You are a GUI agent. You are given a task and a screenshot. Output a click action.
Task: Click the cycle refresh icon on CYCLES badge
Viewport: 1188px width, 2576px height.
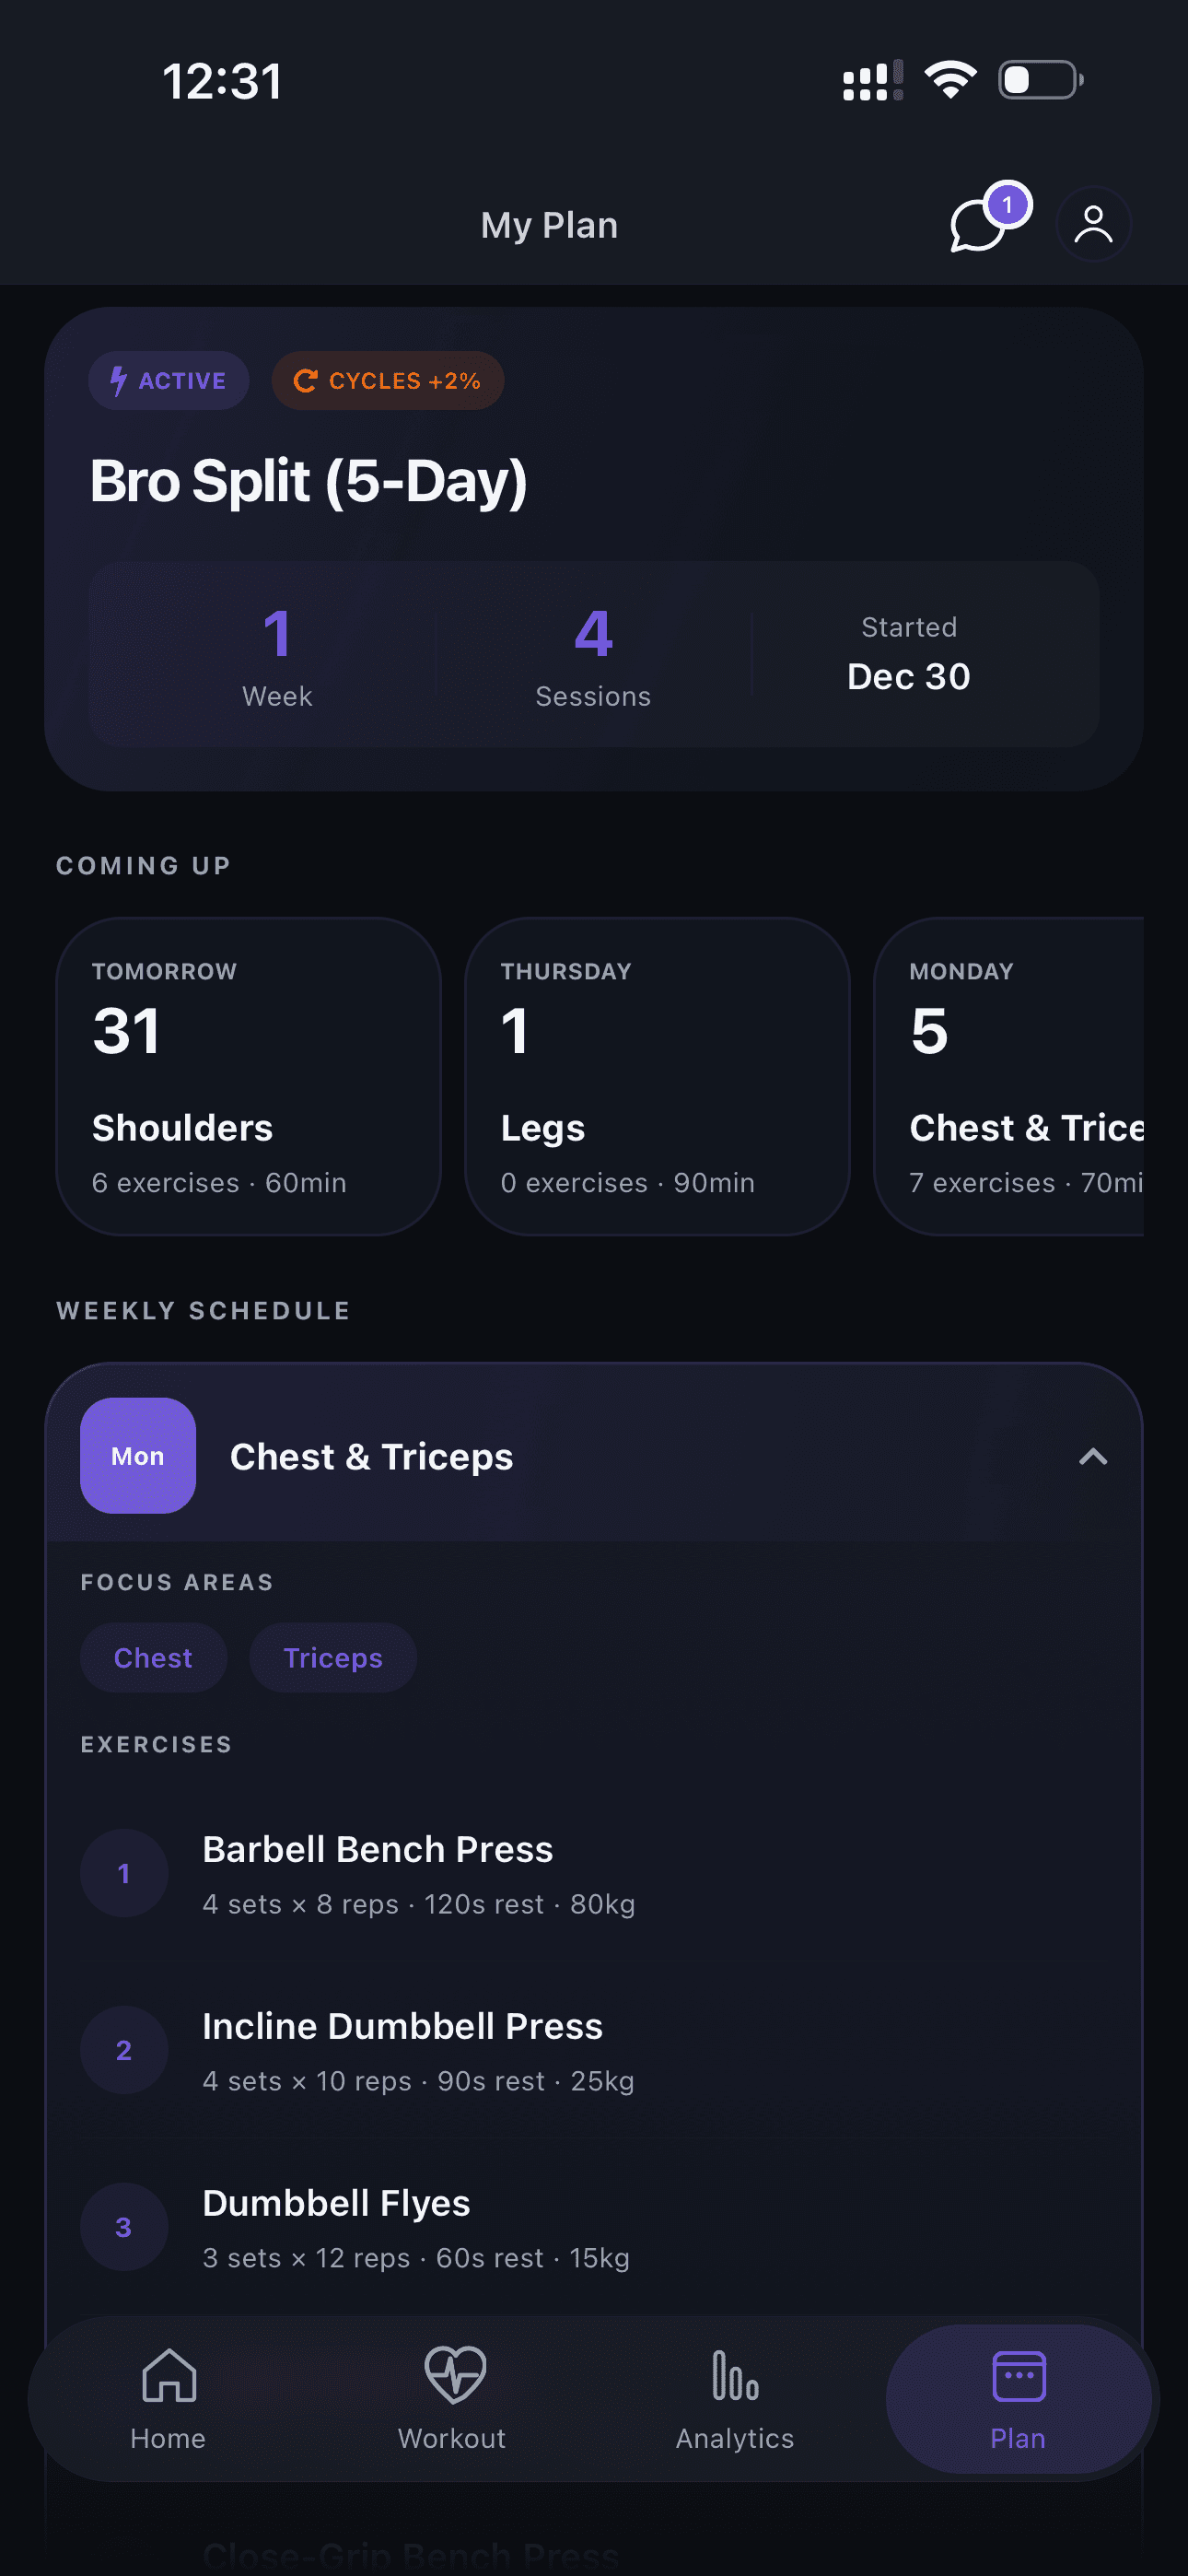point(306,380)
